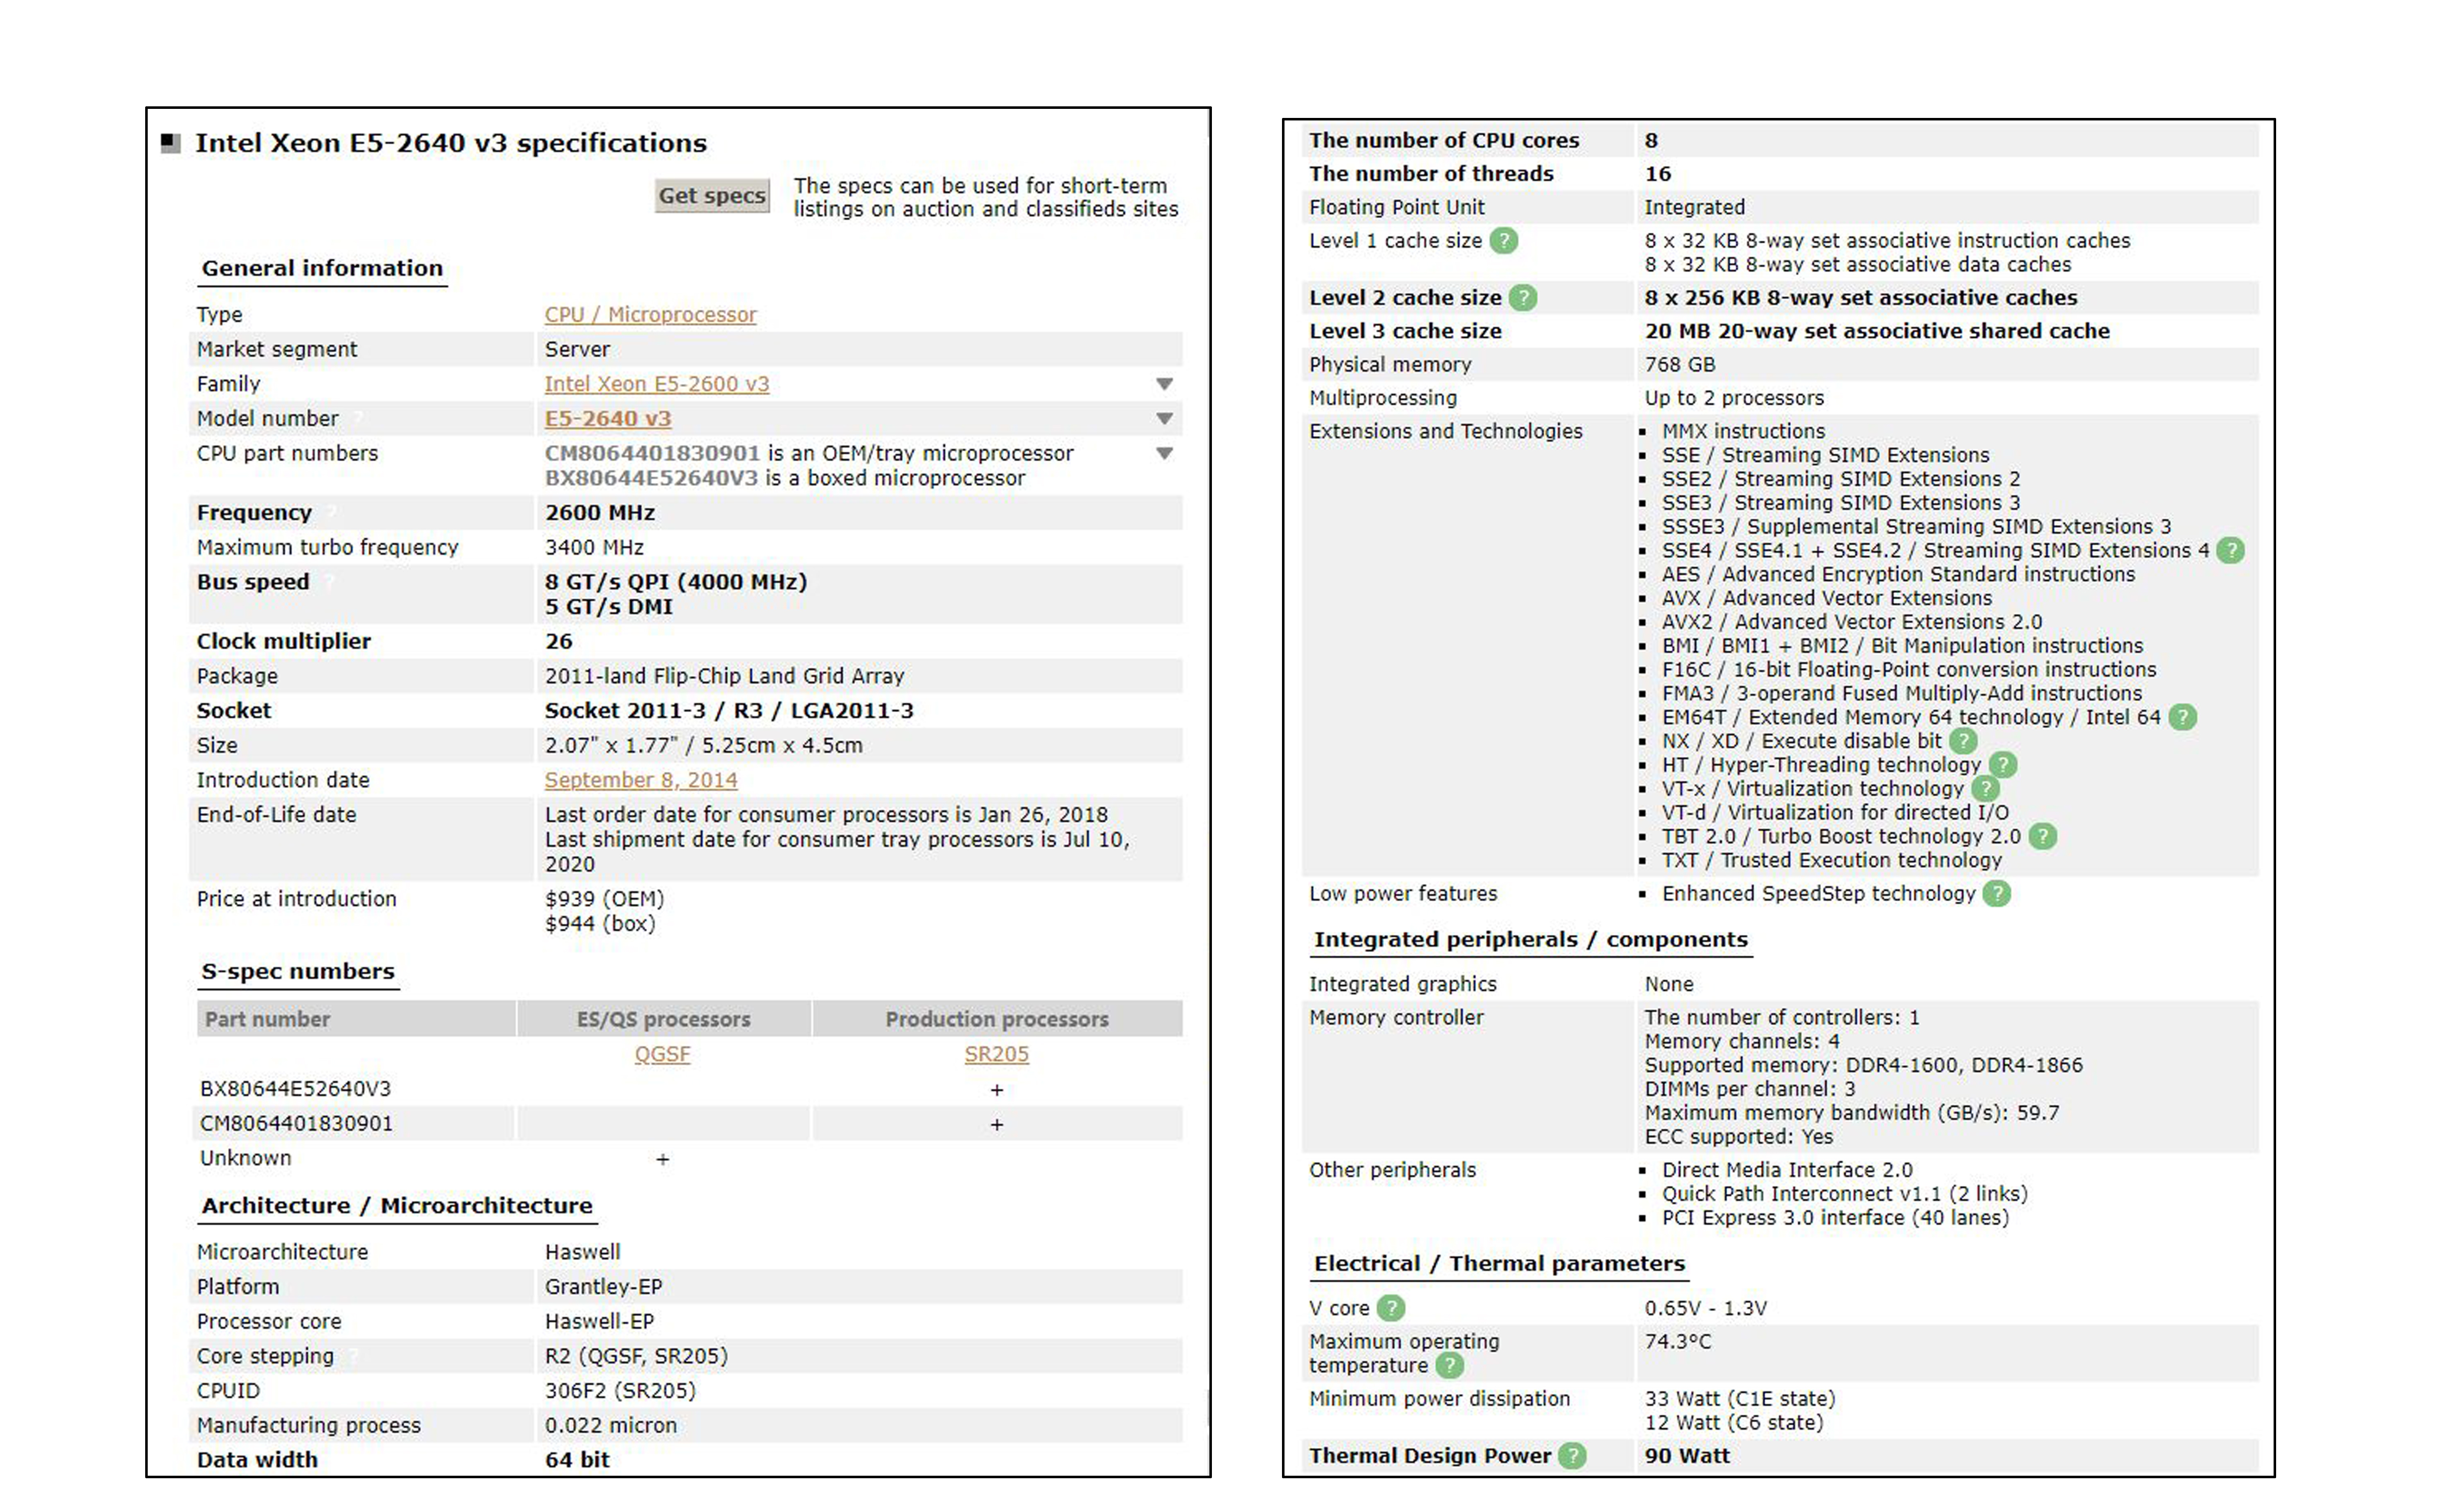Click the Socket 2011-3 / R3 / LGA2011-3 value

pos(729,711)
